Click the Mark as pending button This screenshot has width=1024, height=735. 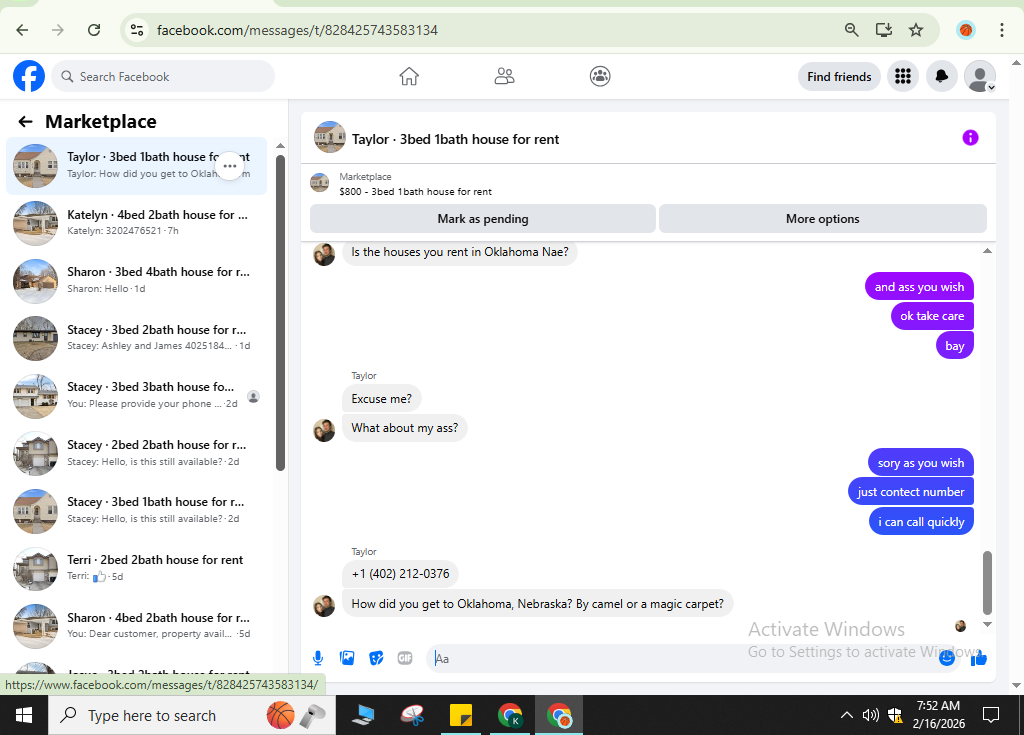coord(483,219)
